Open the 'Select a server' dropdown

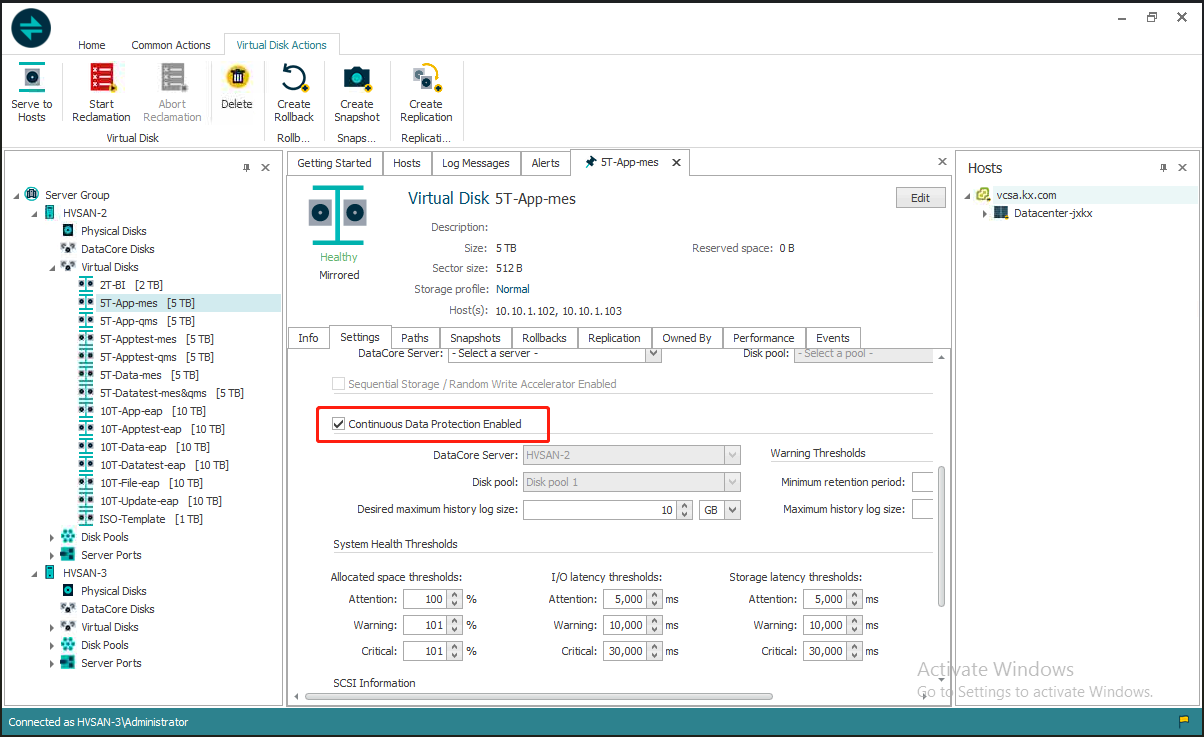(x=654, y=354)
